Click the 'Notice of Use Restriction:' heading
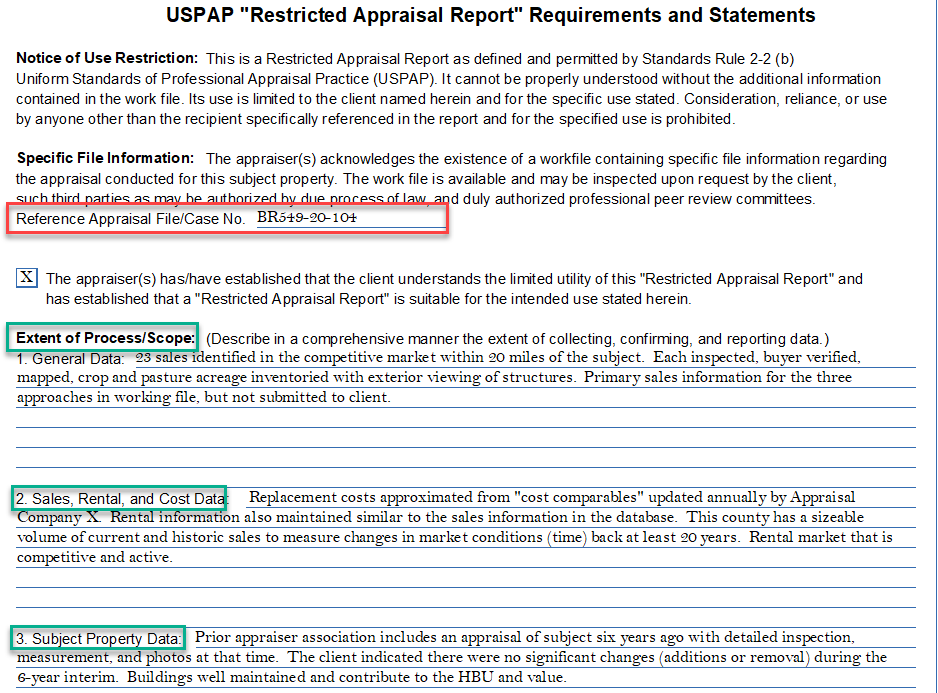Image resolution: width=938 pixels, height=693 pixels. point(107,59)
